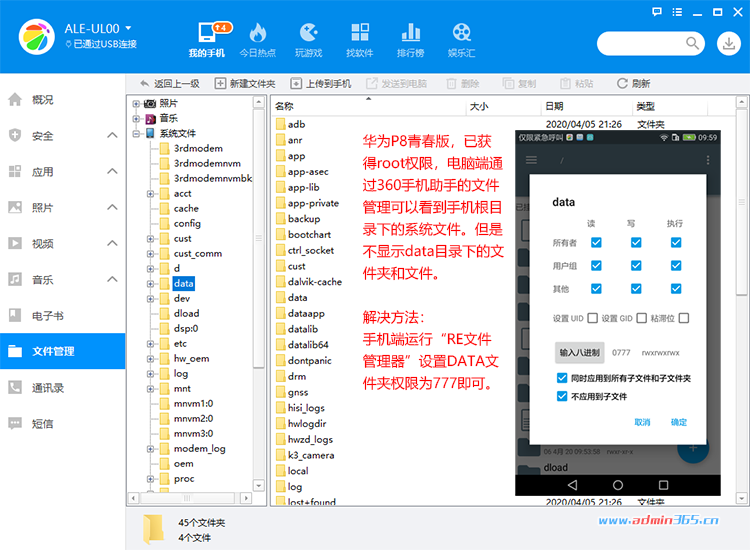Select the hisi_logs folder in file list
750x550 pixels.
(x=306, y=408)
